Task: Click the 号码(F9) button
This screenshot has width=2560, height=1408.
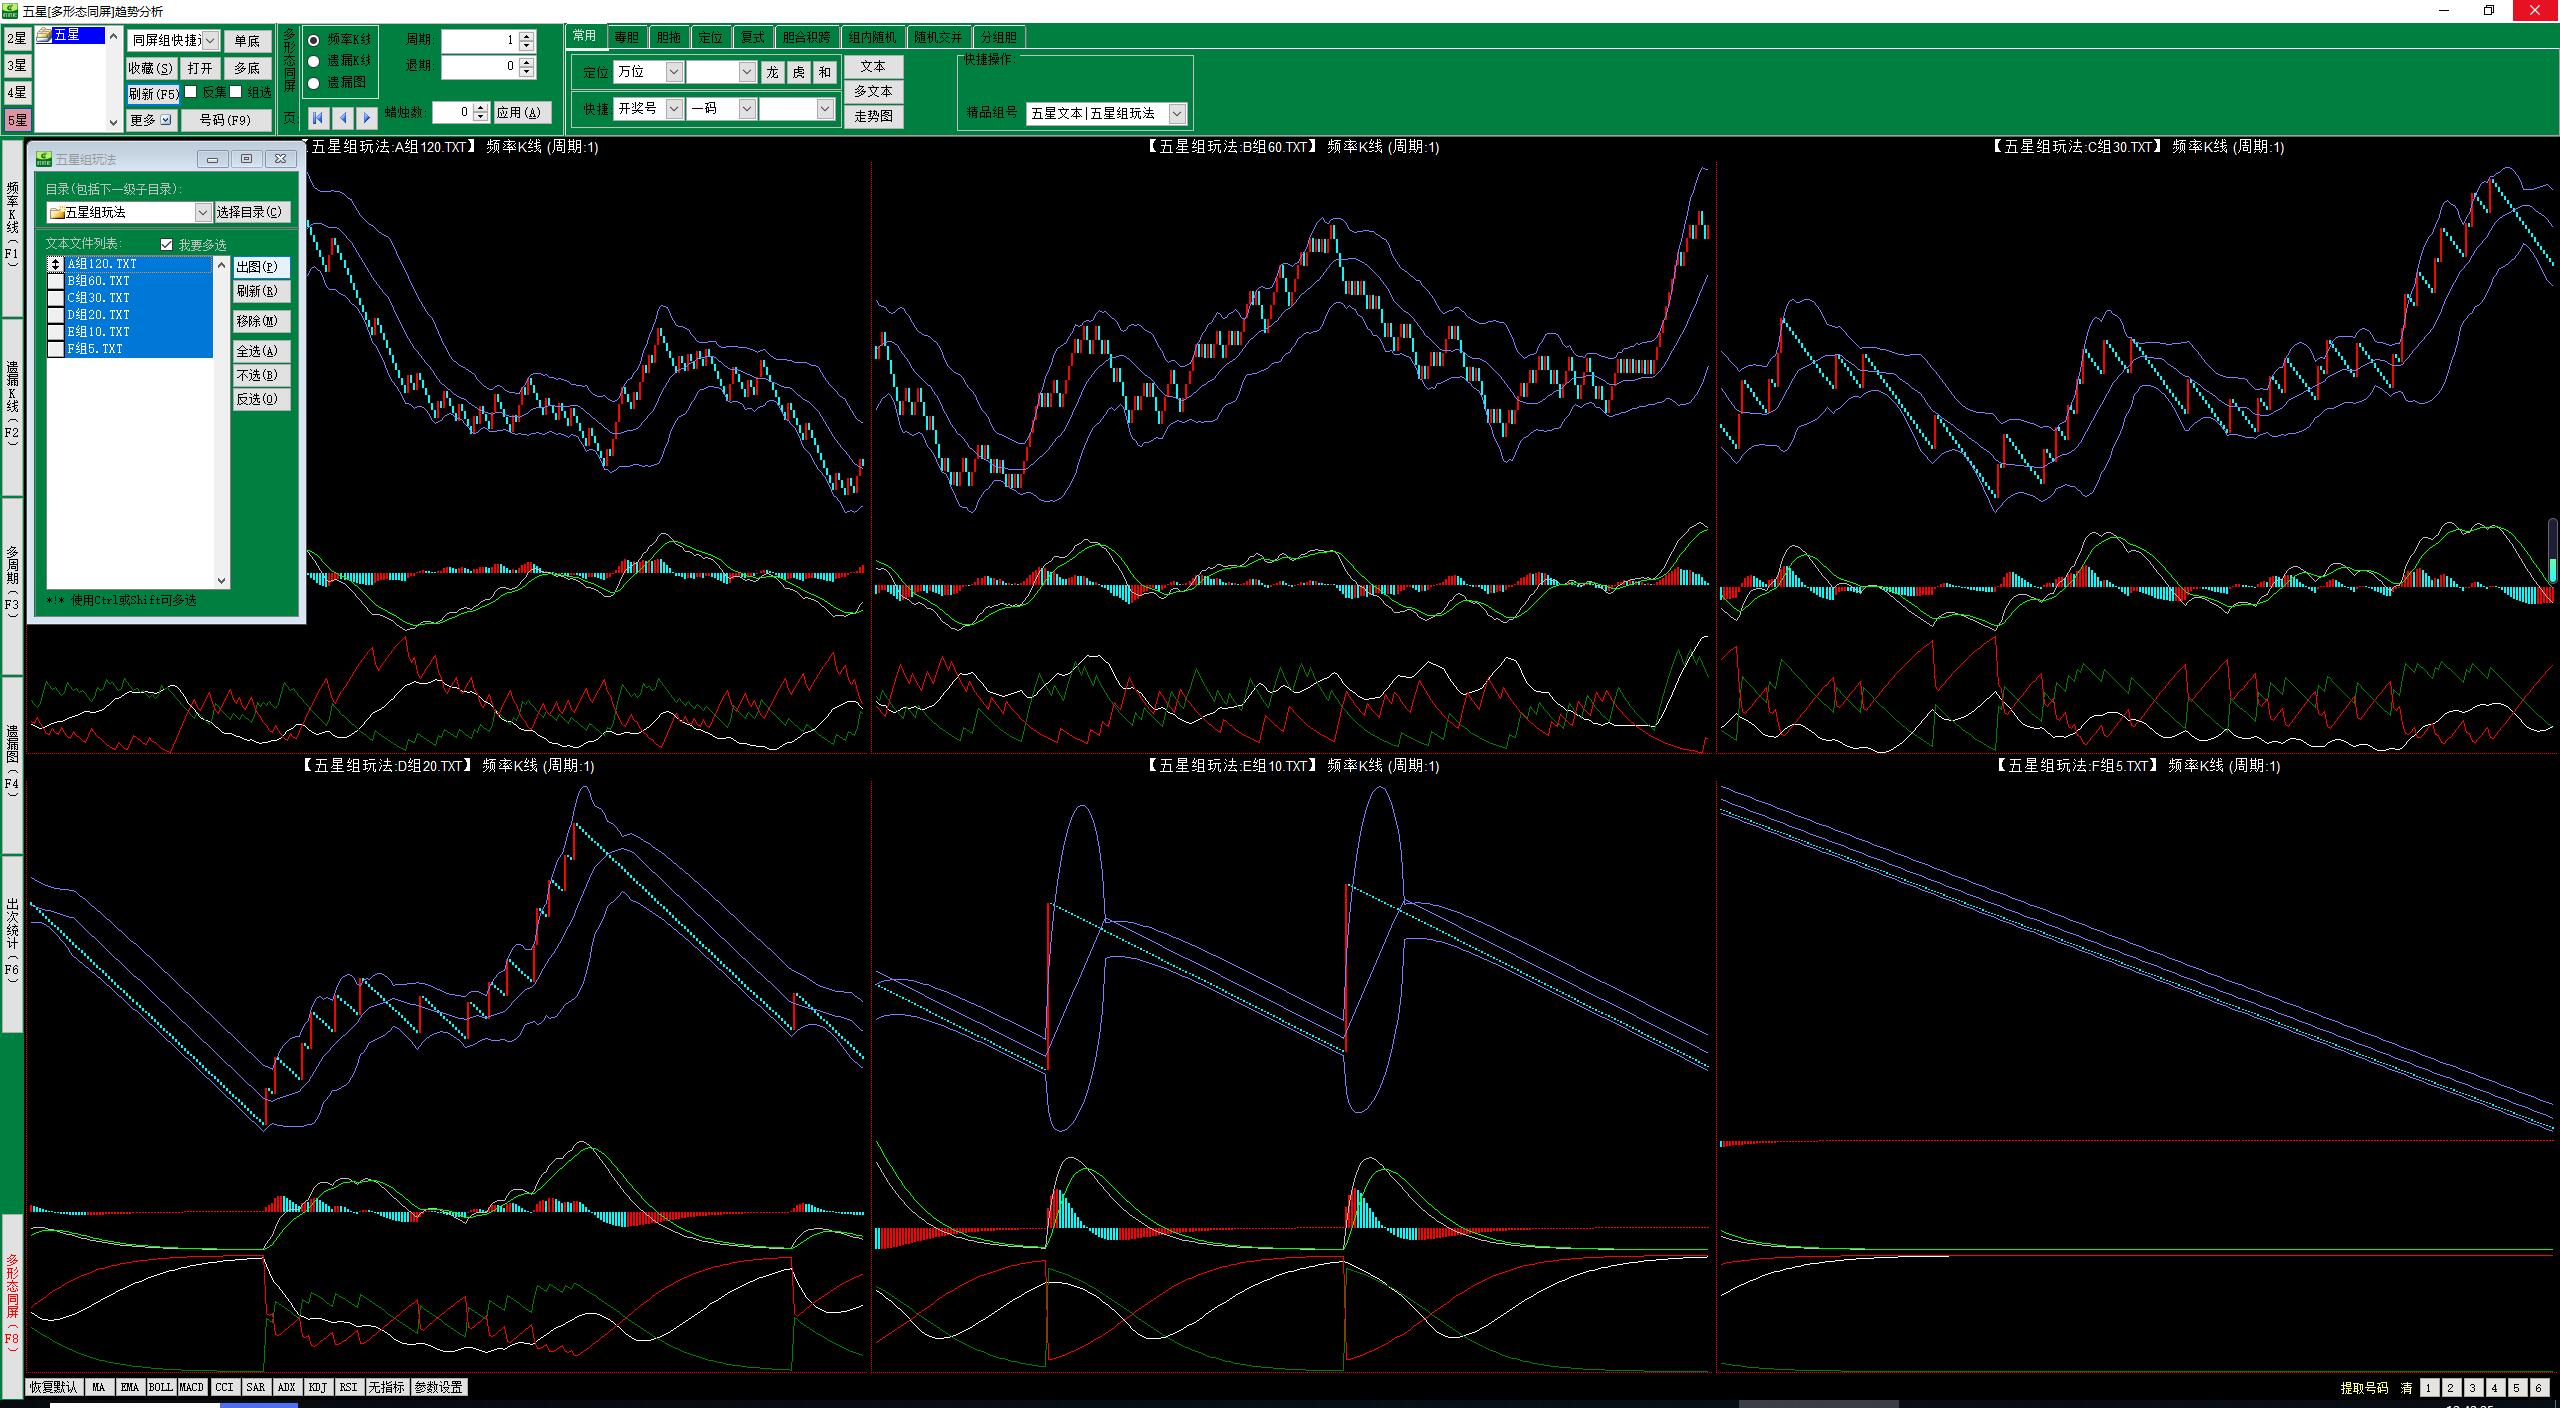Action: pos(226,120)
